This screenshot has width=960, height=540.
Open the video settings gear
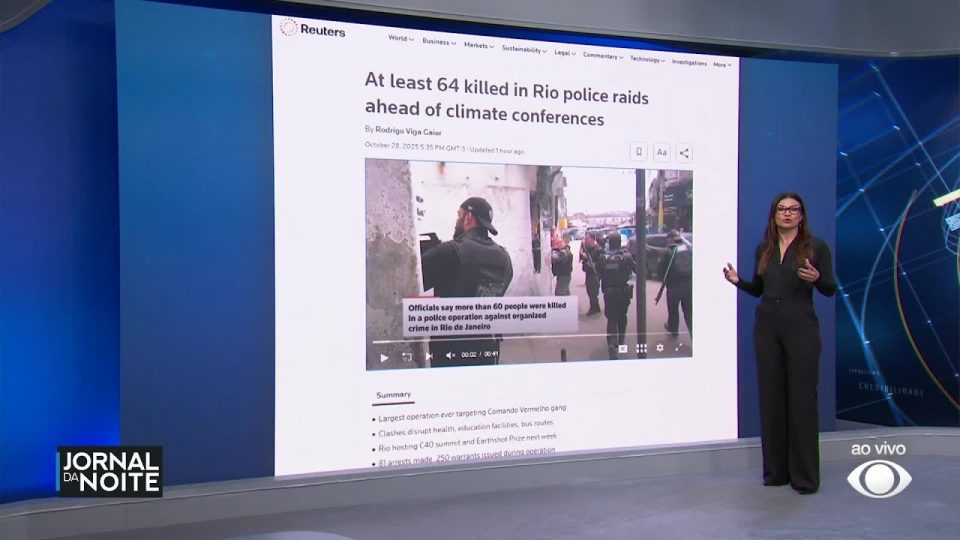click(x=659, y=348)
